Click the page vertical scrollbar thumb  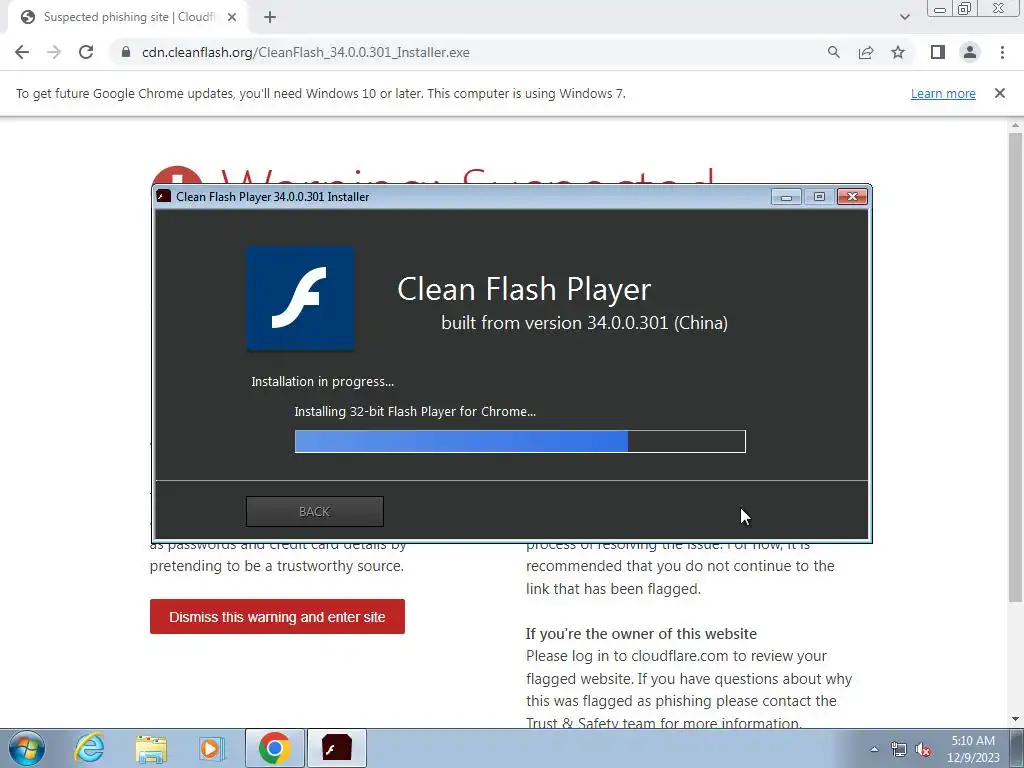coord(1015,367)
